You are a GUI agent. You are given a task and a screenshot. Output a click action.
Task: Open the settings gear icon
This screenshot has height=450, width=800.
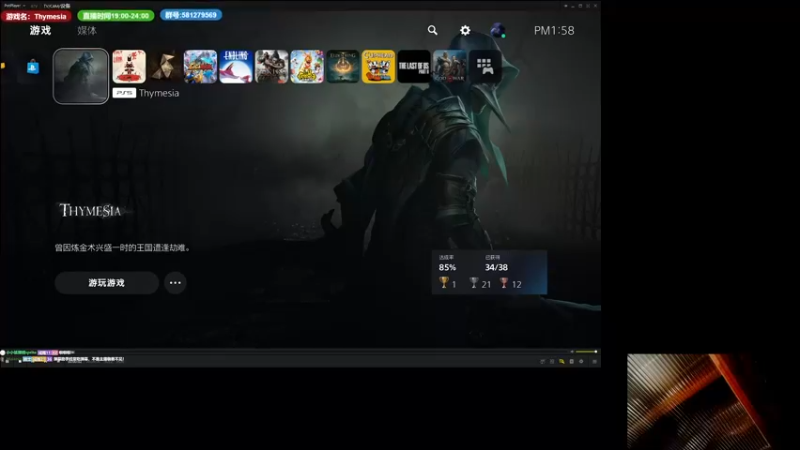click(x=465, y=31)
